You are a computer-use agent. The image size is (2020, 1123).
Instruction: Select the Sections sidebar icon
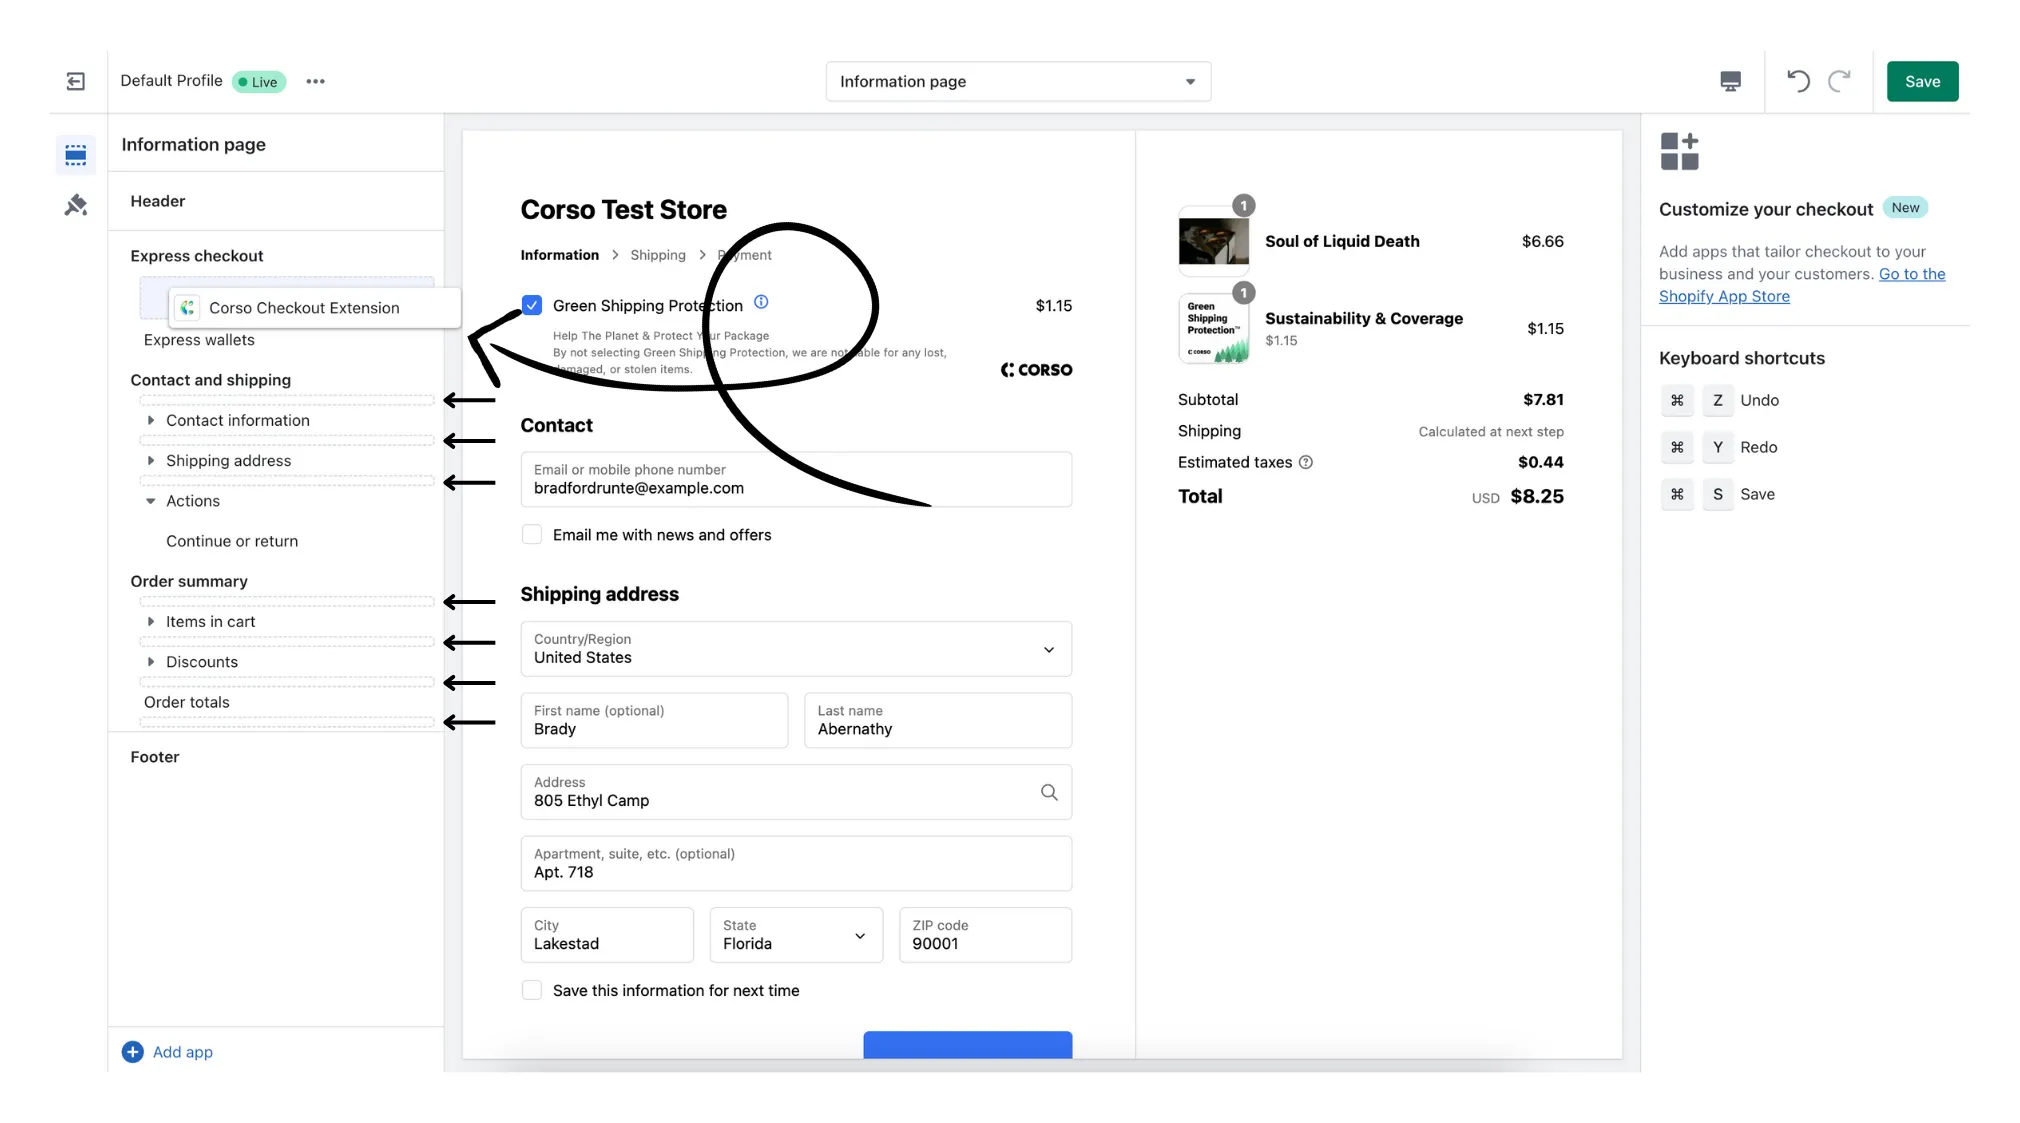(76, 155)
